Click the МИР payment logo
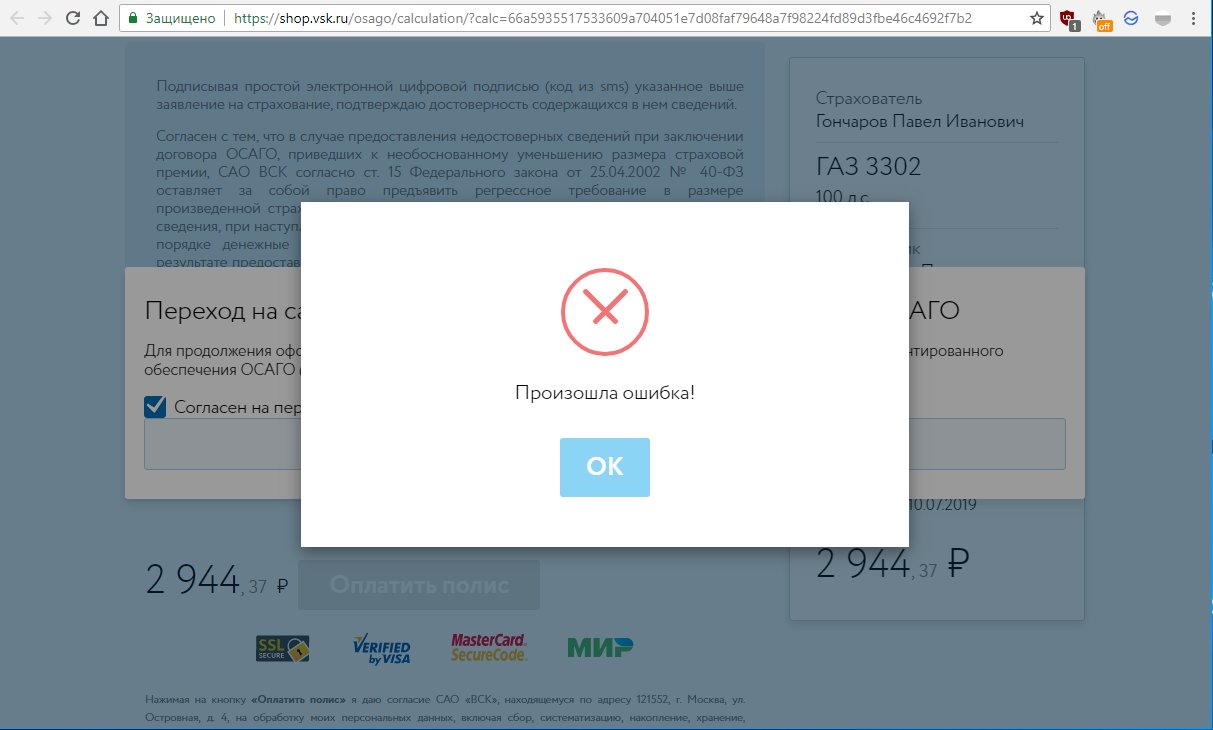 point(601,647)
